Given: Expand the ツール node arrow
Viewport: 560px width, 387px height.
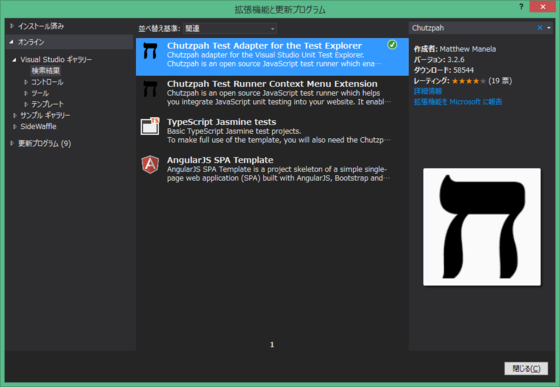Looking at the screenshot, I should click(x=26, y=93).
